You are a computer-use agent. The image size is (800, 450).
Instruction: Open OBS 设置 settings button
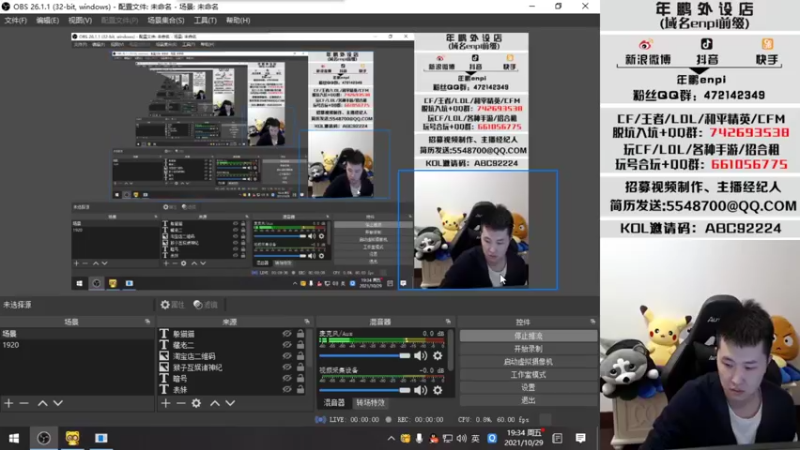(x=528, y=387)
